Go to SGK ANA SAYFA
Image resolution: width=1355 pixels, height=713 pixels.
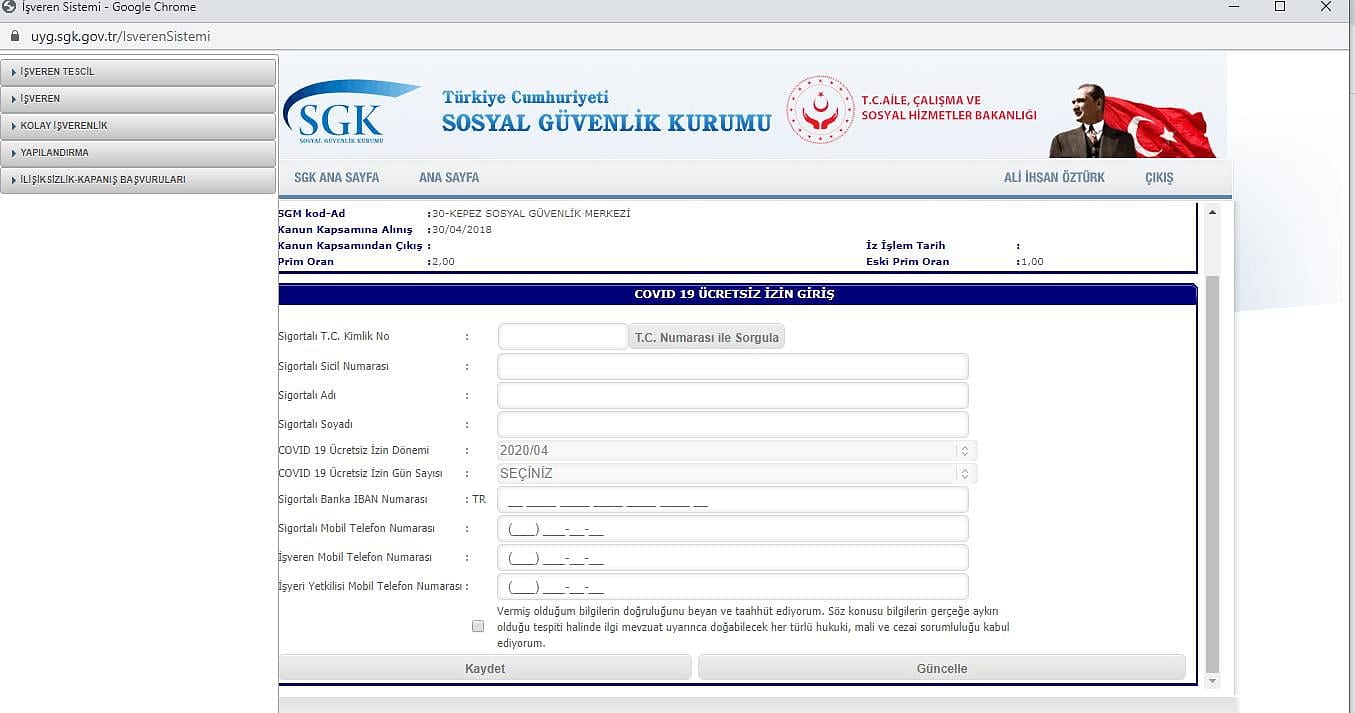[337, 177]
